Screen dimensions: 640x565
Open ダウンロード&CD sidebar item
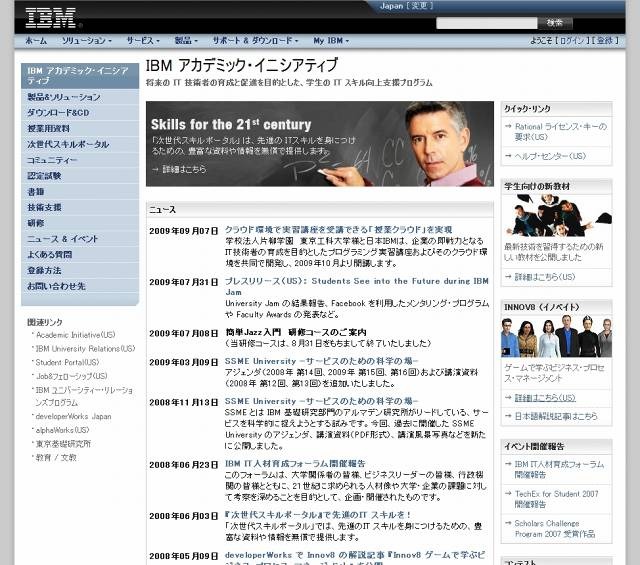[x=80, y=113]
